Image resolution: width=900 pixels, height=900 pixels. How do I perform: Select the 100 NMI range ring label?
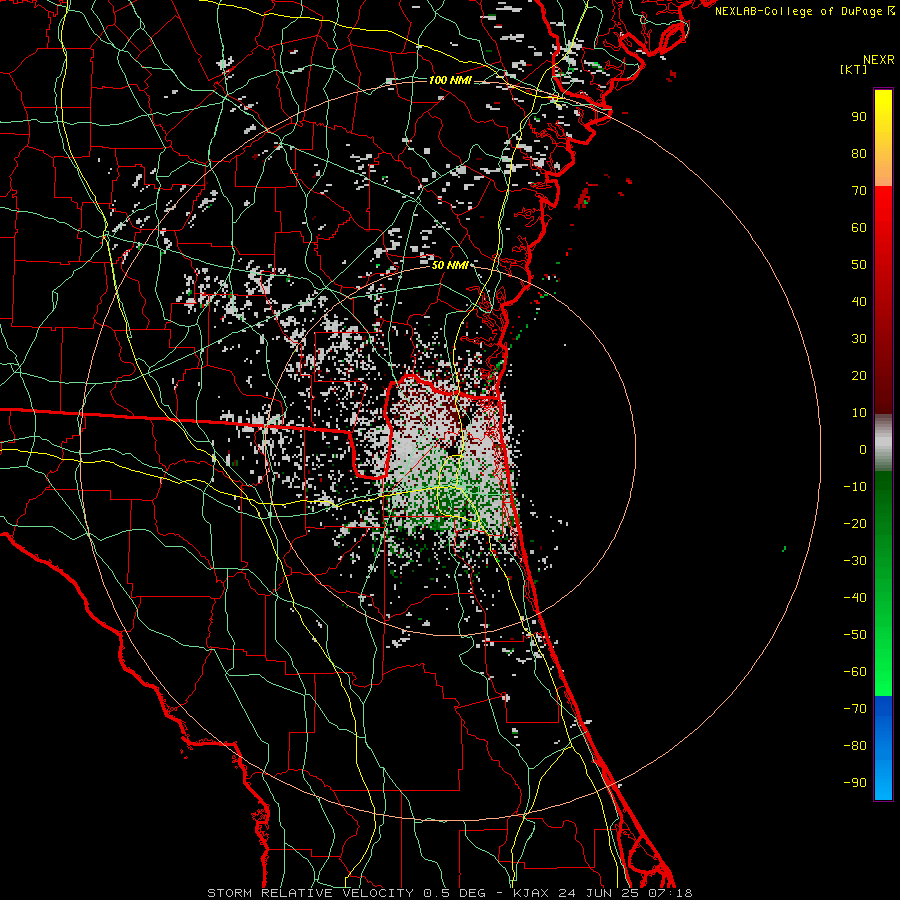450,80
